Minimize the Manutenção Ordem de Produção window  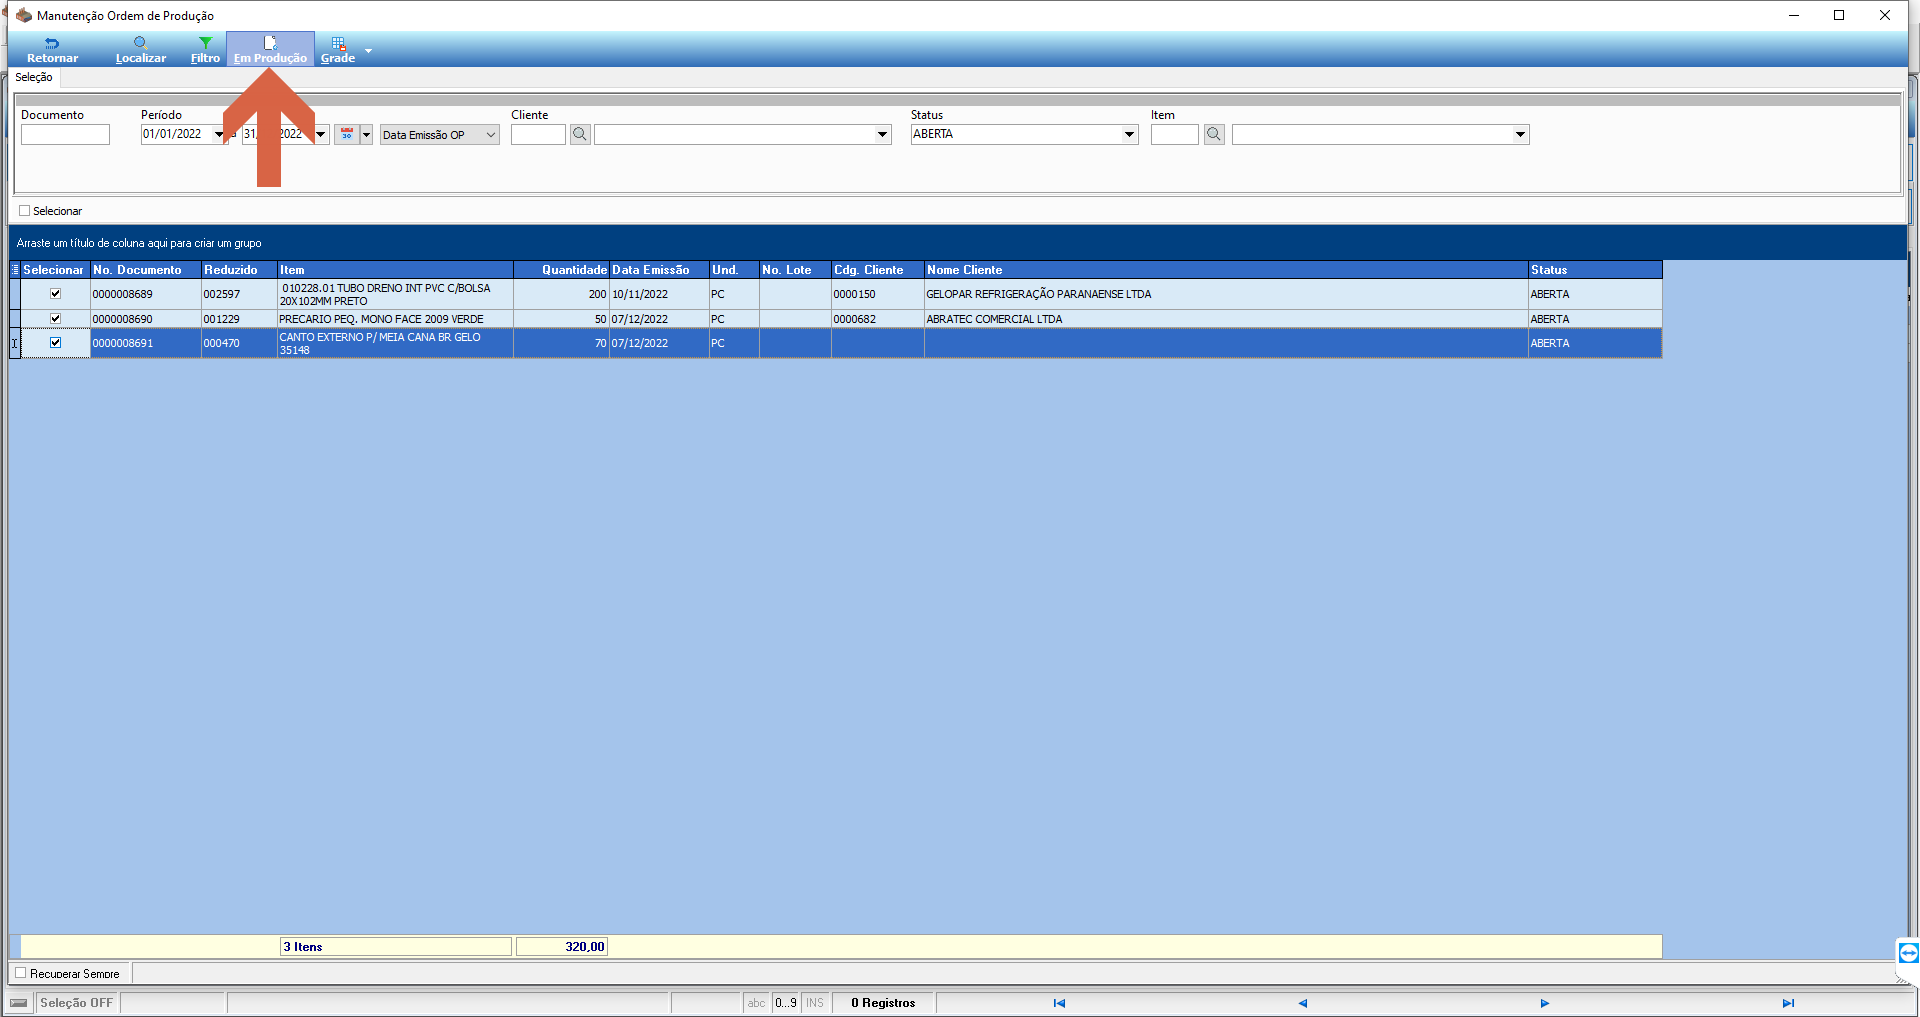point(1794,15)
